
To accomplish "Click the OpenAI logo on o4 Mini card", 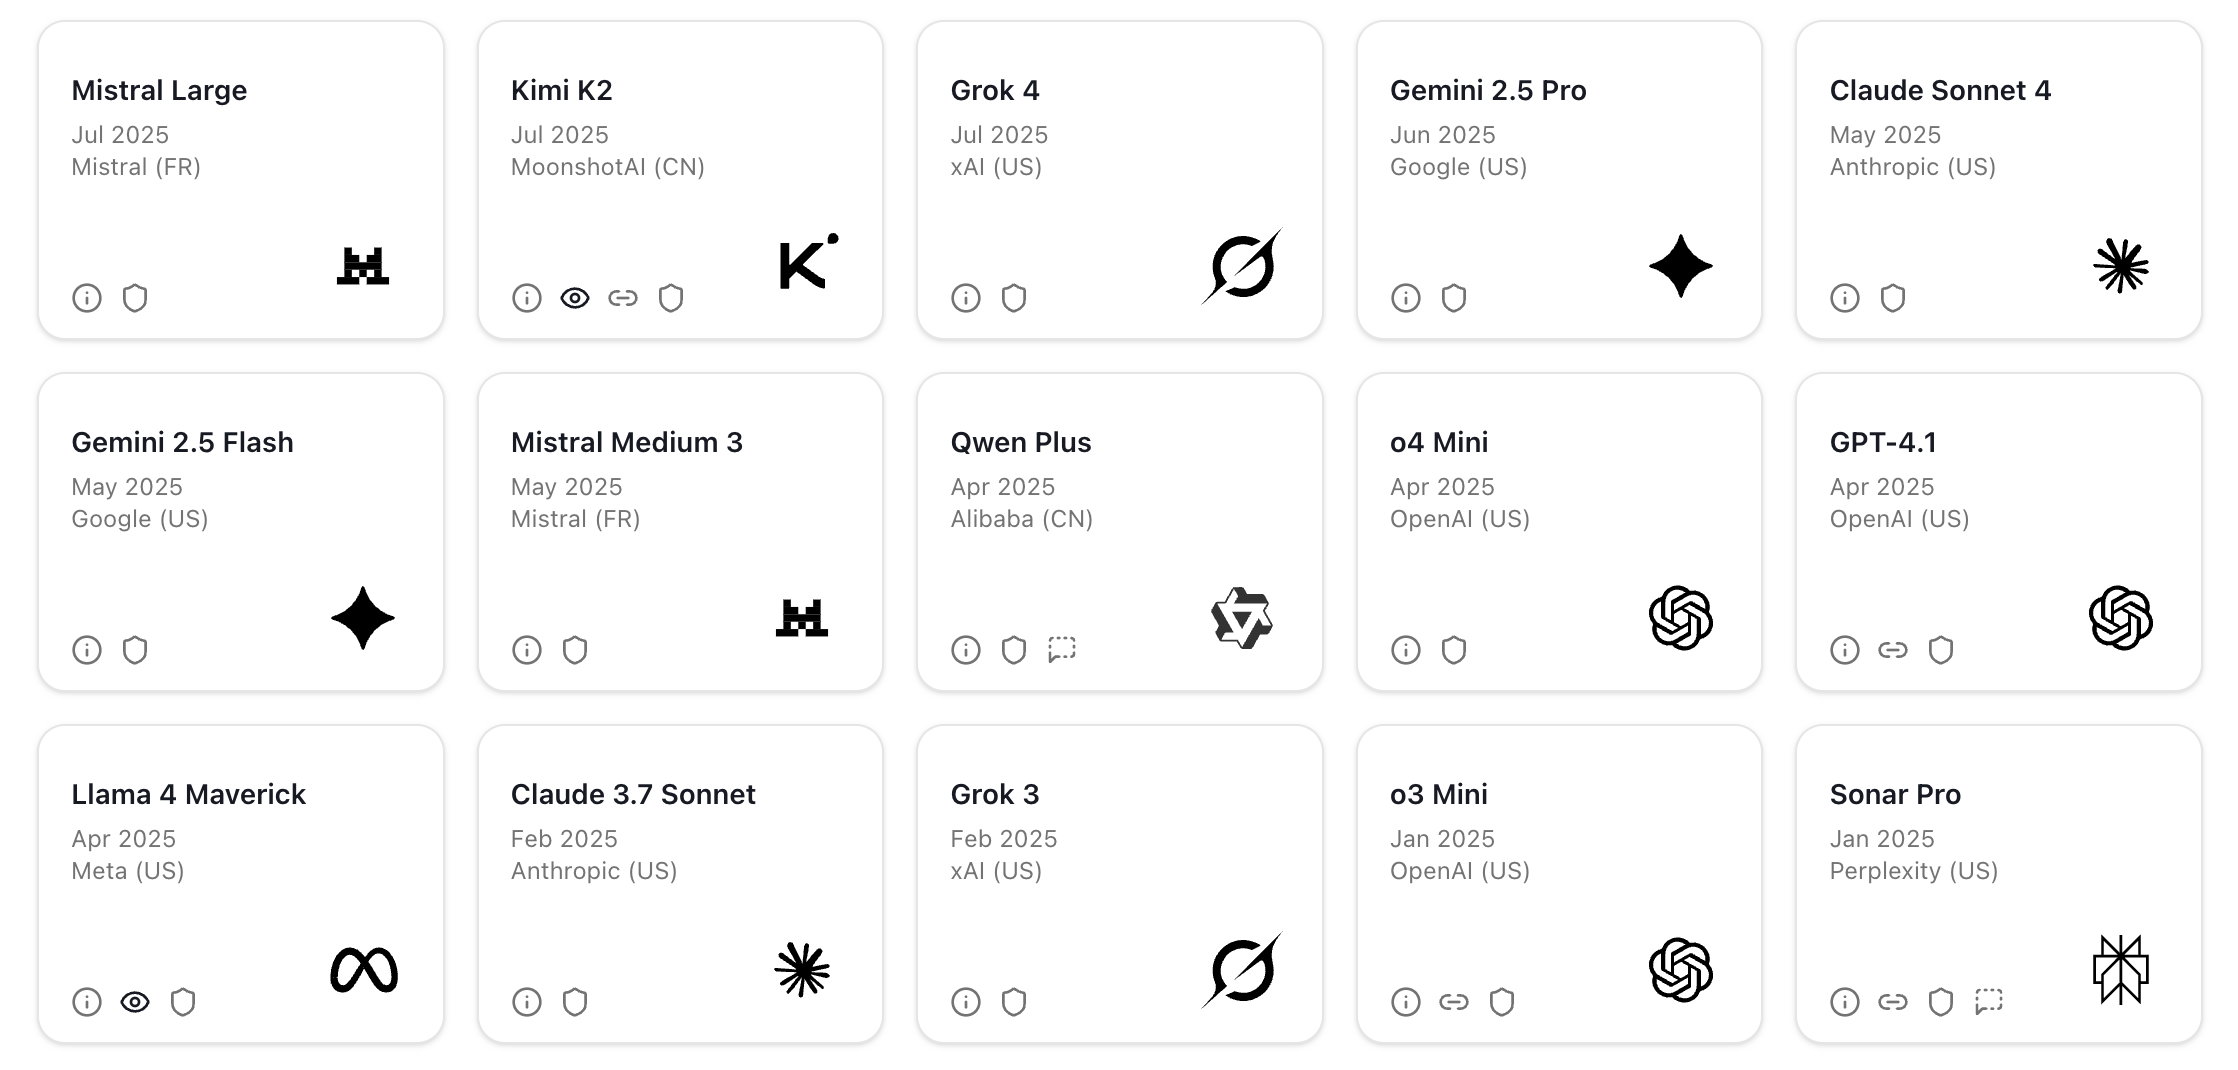I will pos(1680,619).
